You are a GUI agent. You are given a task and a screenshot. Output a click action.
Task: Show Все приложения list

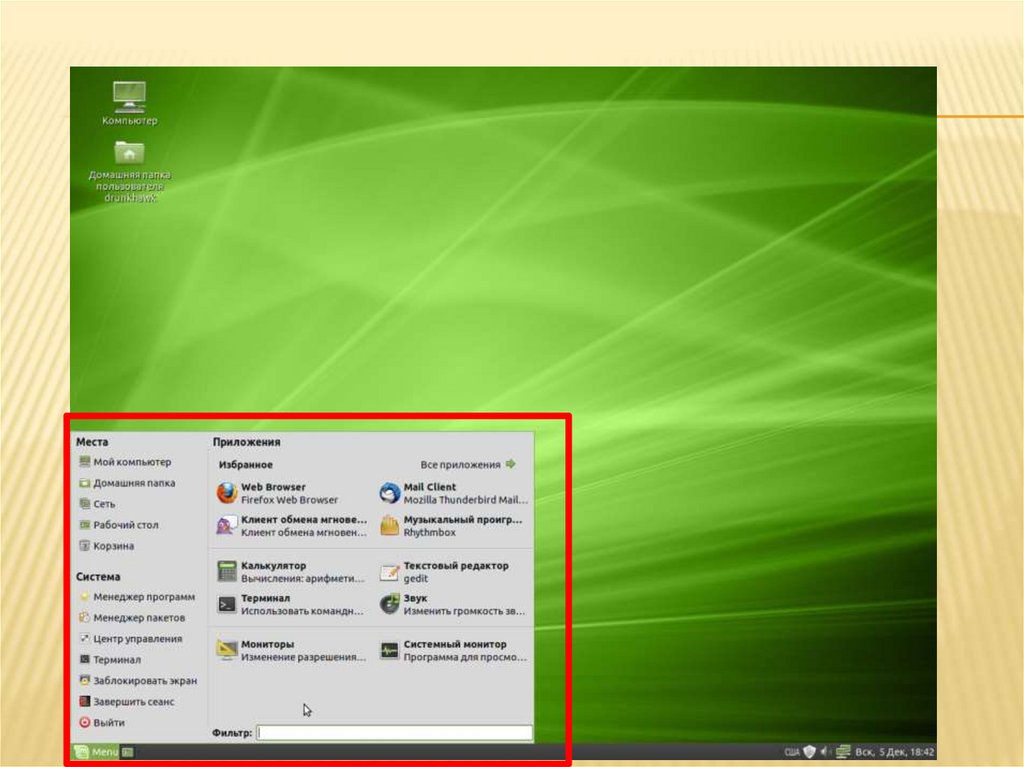pyautogui.click(x=468, y=465)
